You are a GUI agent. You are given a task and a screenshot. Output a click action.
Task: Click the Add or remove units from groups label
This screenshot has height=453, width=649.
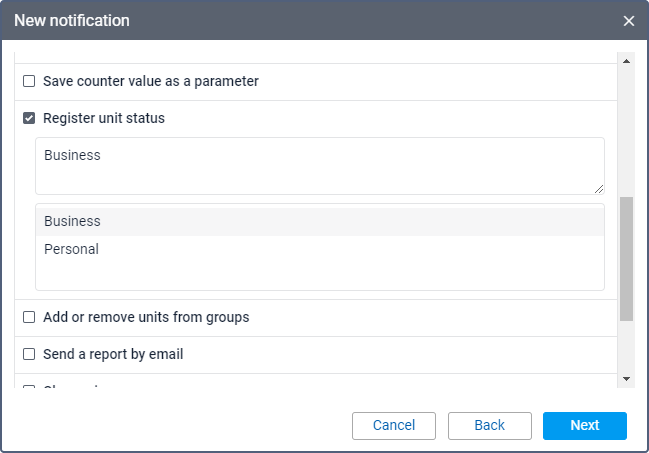point(146,317)
